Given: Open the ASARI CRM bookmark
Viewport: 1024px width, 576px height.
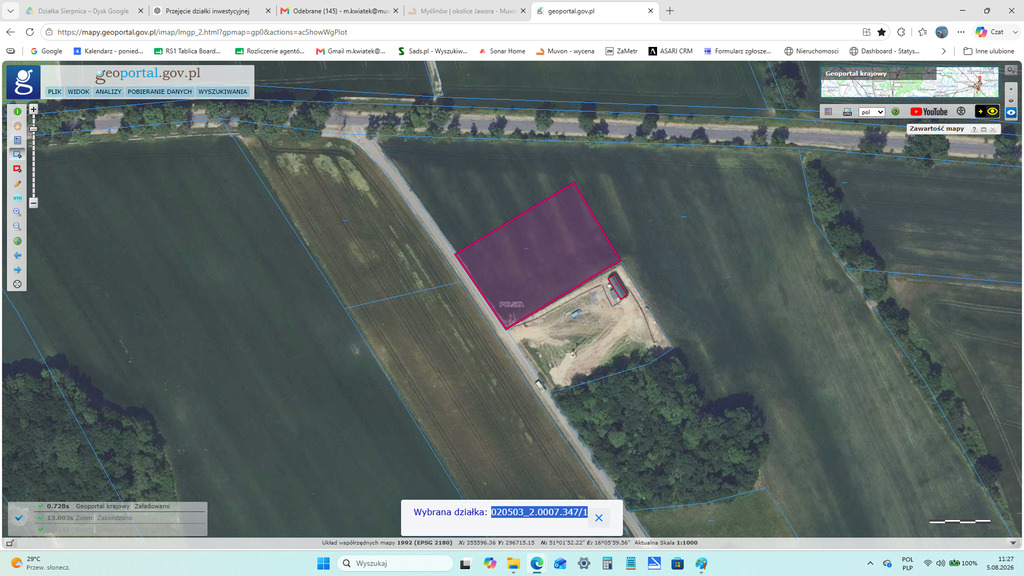Looking at the screenshot, I should [670, 51].
